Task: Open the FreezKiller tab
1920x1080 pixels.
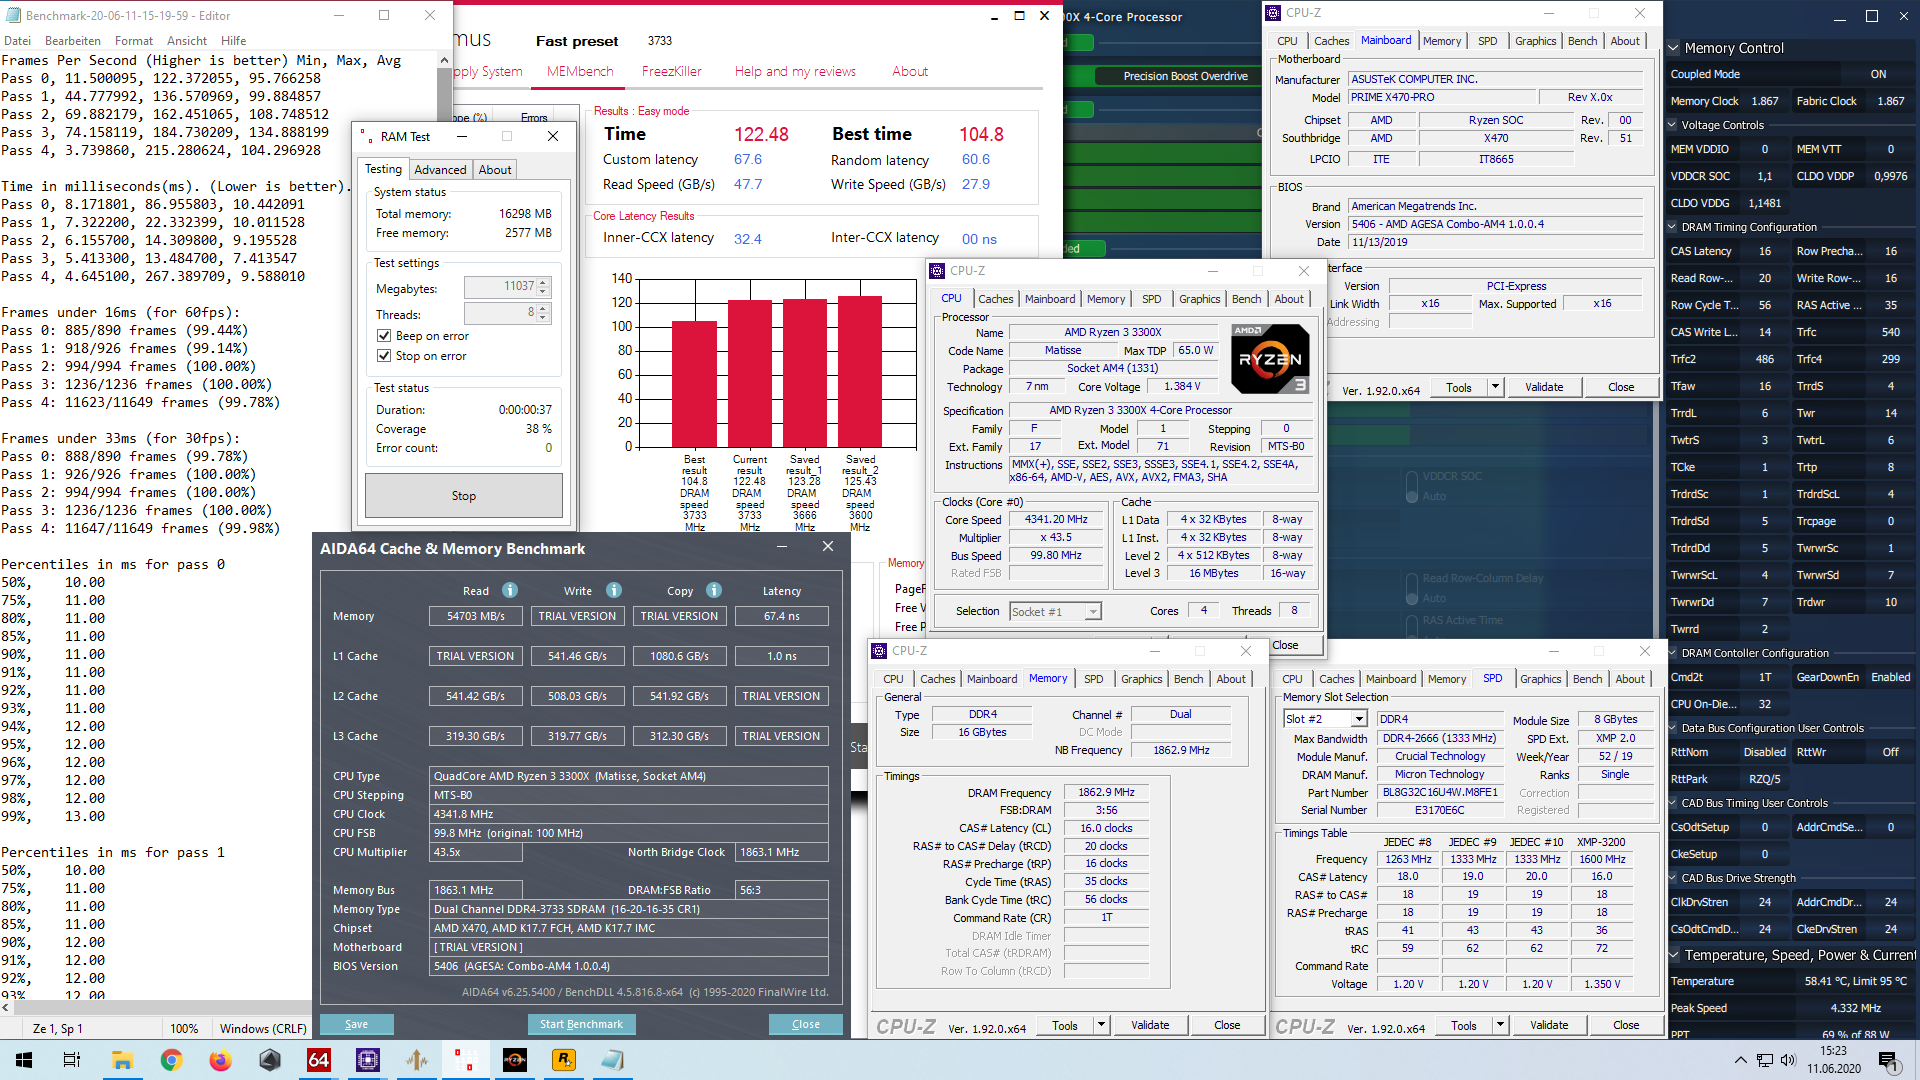Action: tap(671, 71)
